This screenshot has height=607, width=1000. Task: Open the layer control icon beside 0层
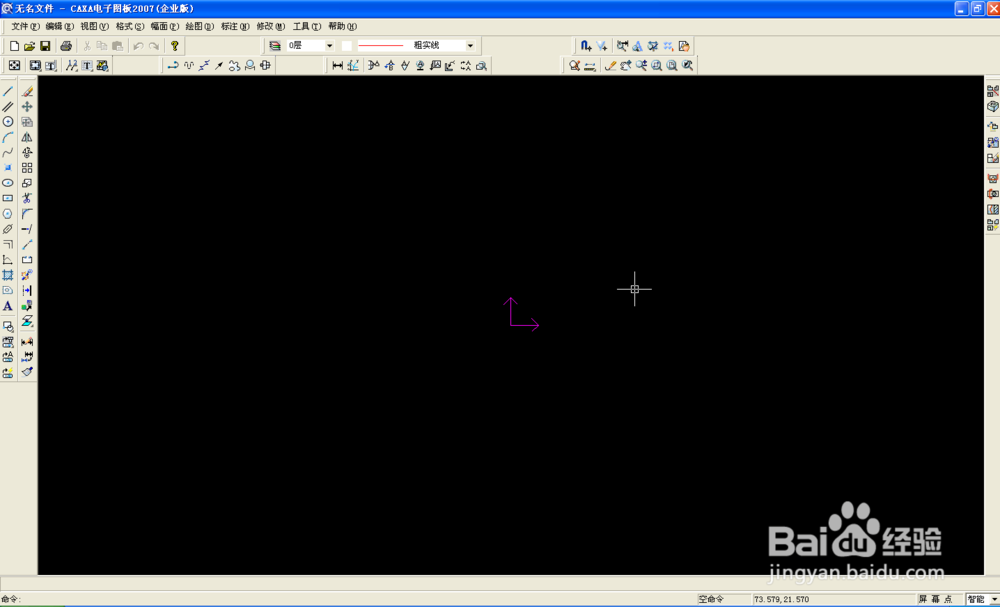tap(275, 46)
